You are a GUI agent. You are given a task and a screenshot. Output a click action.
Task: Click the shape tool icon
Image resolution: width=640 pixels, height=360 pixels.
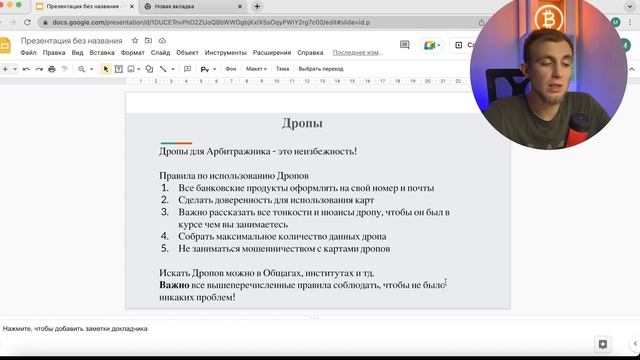coord(149,69)
